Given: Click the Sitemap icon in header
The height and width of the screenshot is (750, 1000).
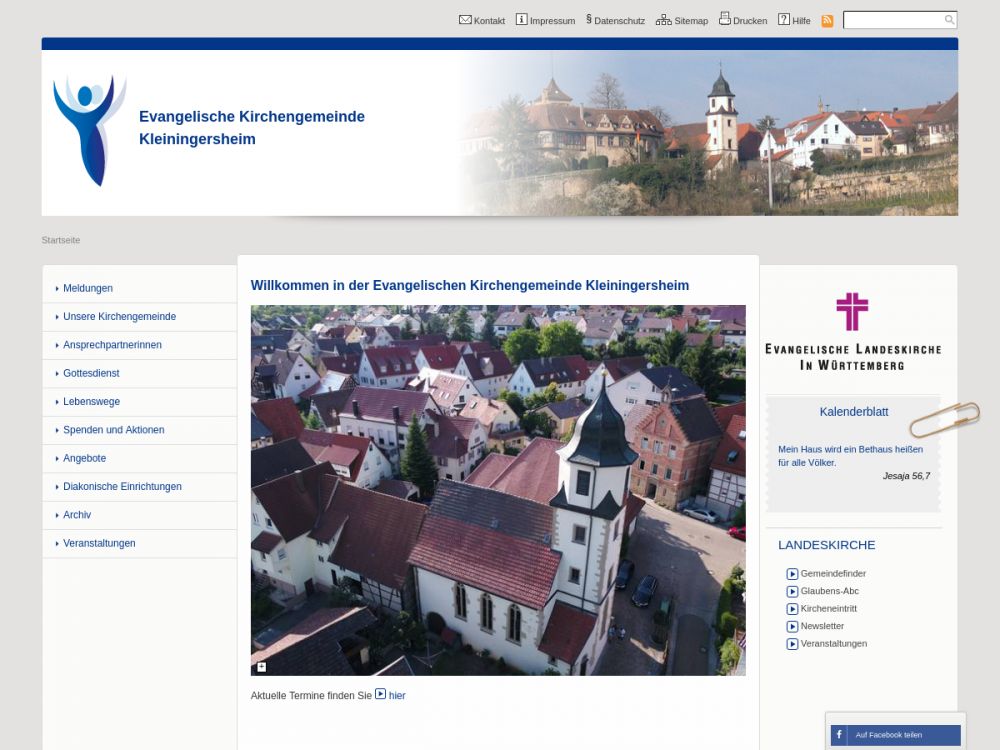Looking at the screenshot, I should tap(664, 20).
